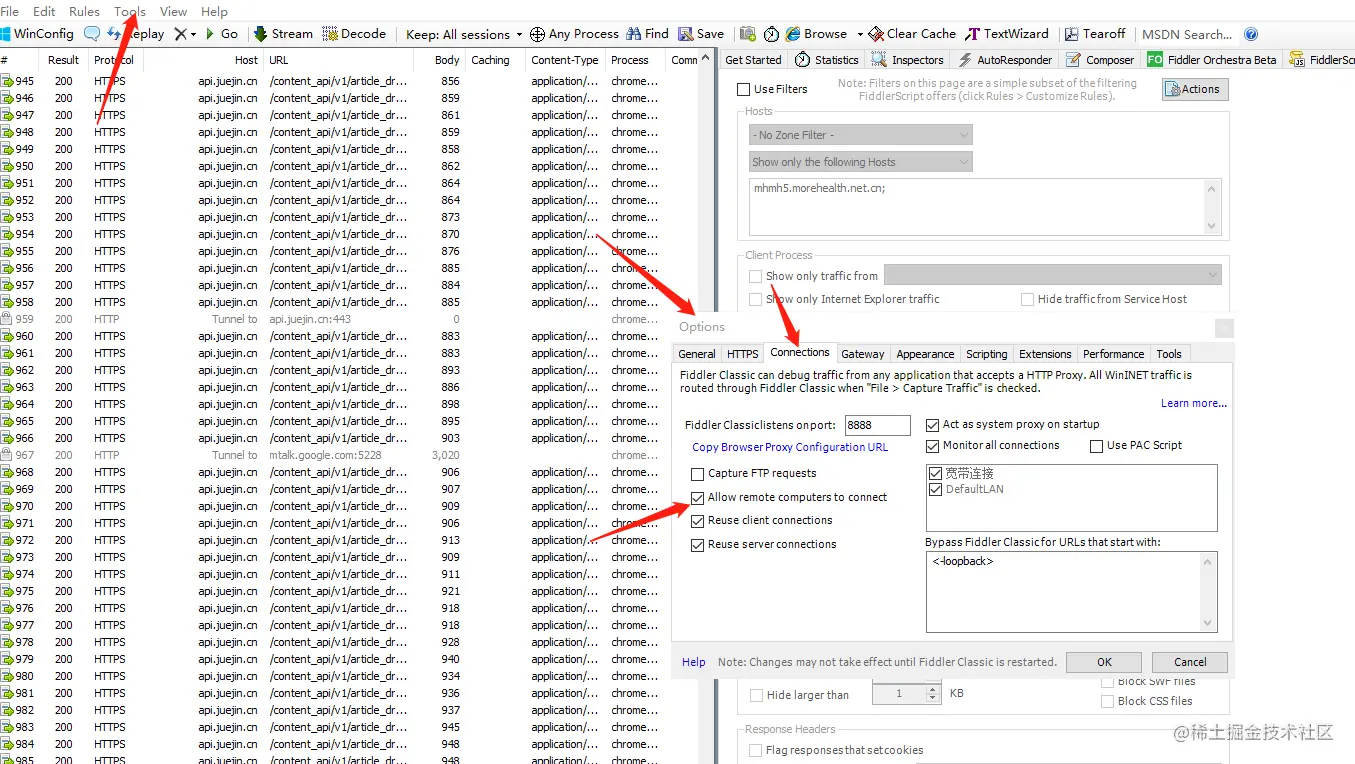Click the Go resume button
The image size is (1355, 764).
click(x=221, y=33)
